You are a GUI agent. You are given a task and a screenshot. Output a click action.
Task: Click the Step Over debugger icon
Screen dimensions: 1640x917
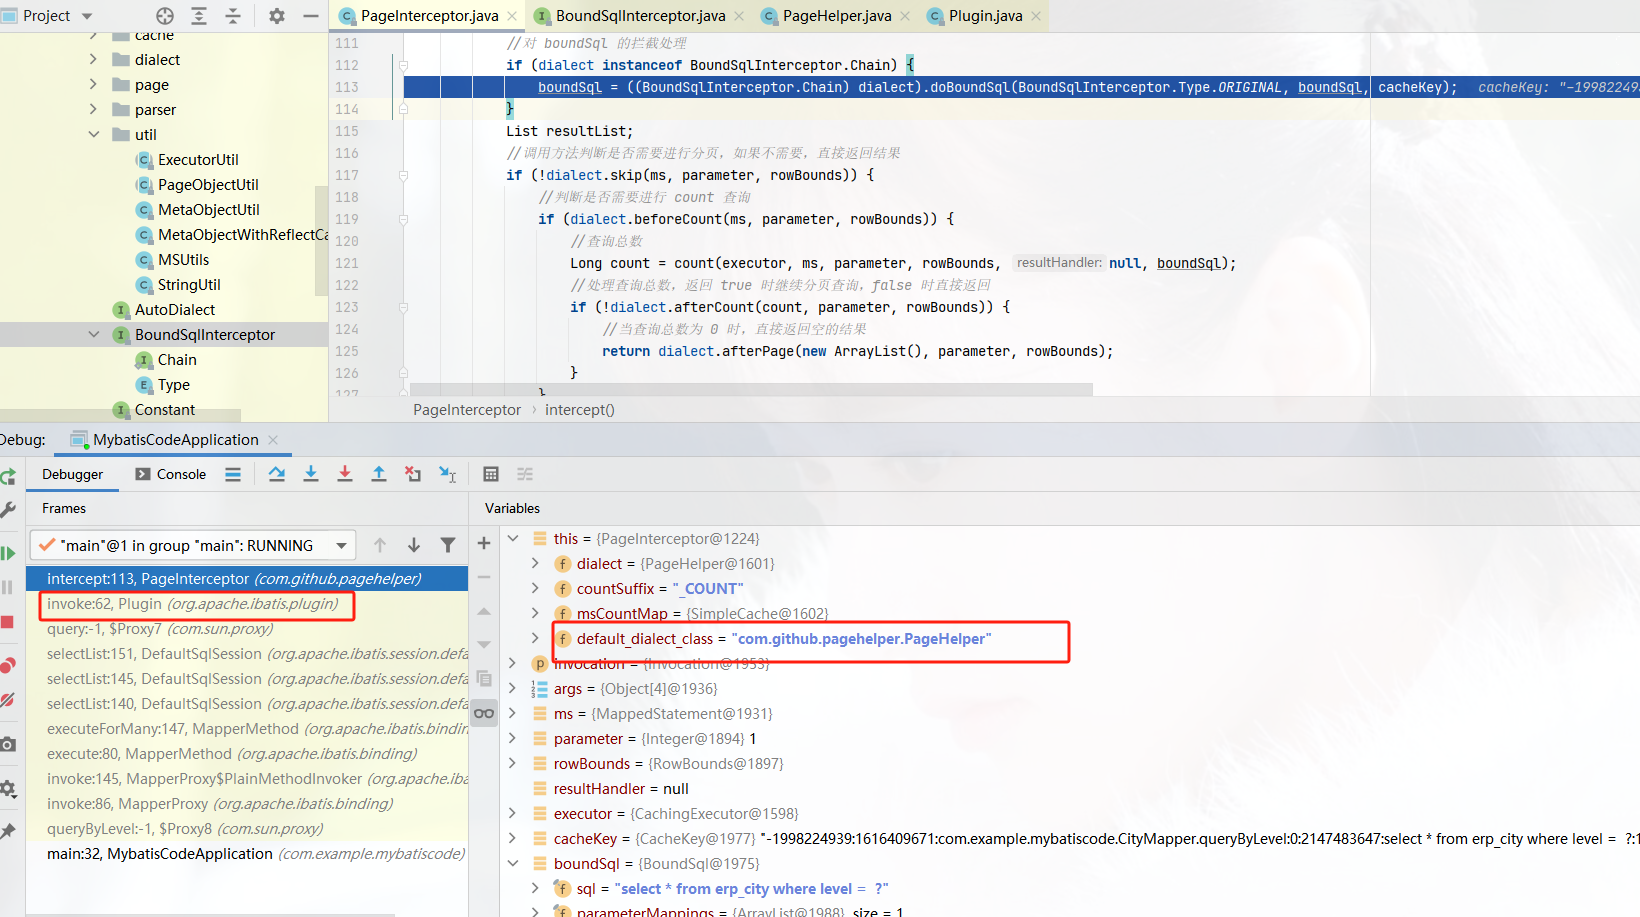coord(277,474)
